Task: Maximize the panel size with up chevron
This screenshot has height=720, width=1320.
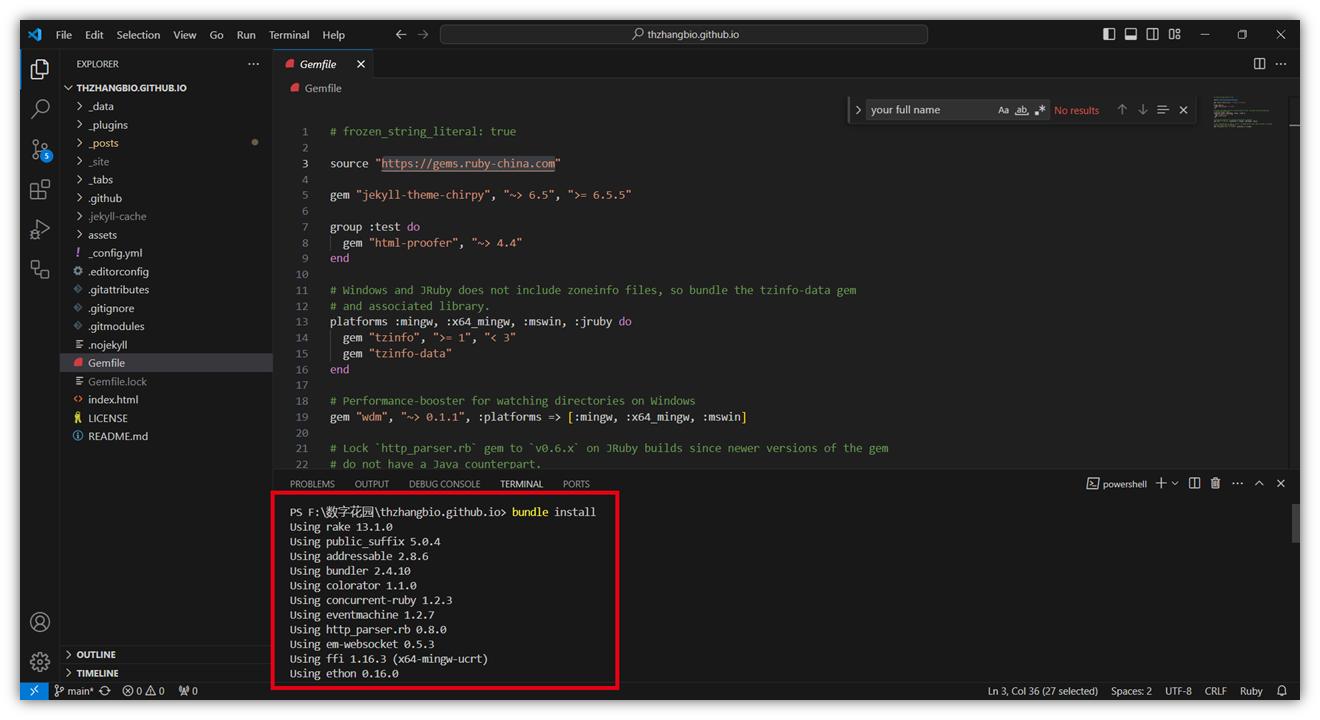Action: (x=1259, y=483)
